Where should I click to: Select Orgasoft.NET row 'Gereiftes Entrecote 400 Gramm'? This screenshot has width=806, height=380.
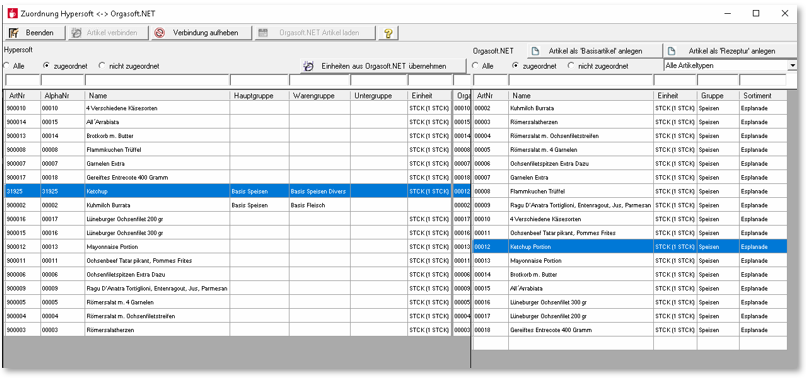(x=630, y=330)
